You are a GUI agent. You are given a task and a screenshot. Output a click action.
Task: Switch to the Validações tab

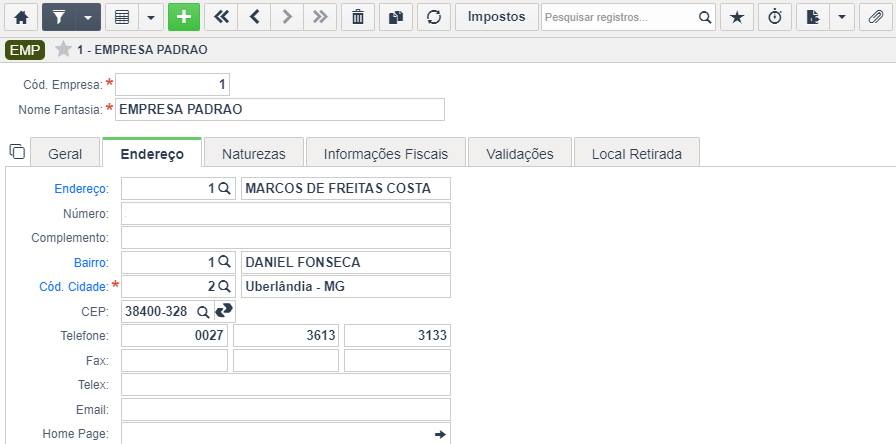pos(520,154)
